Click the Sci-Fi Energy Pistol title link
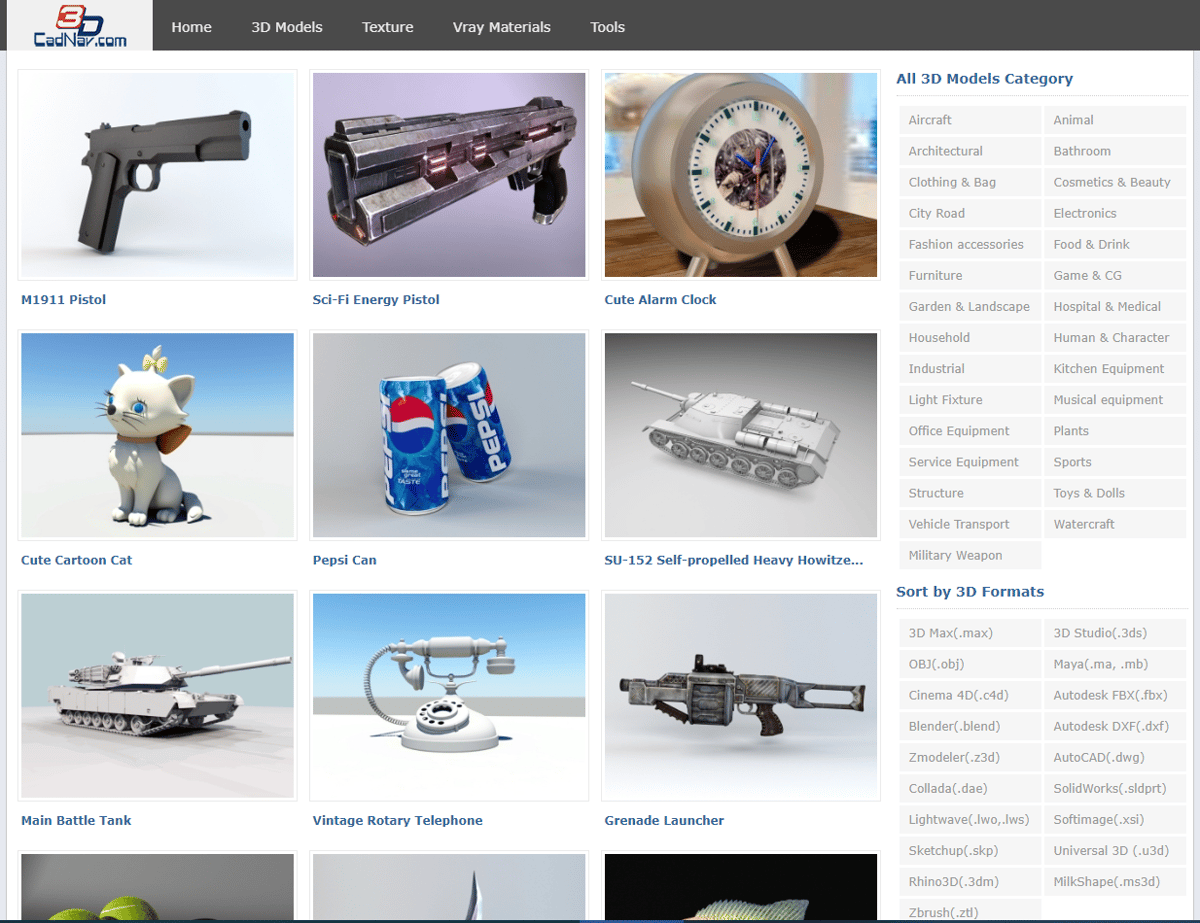1200x923 pixels. pos(376,300)
